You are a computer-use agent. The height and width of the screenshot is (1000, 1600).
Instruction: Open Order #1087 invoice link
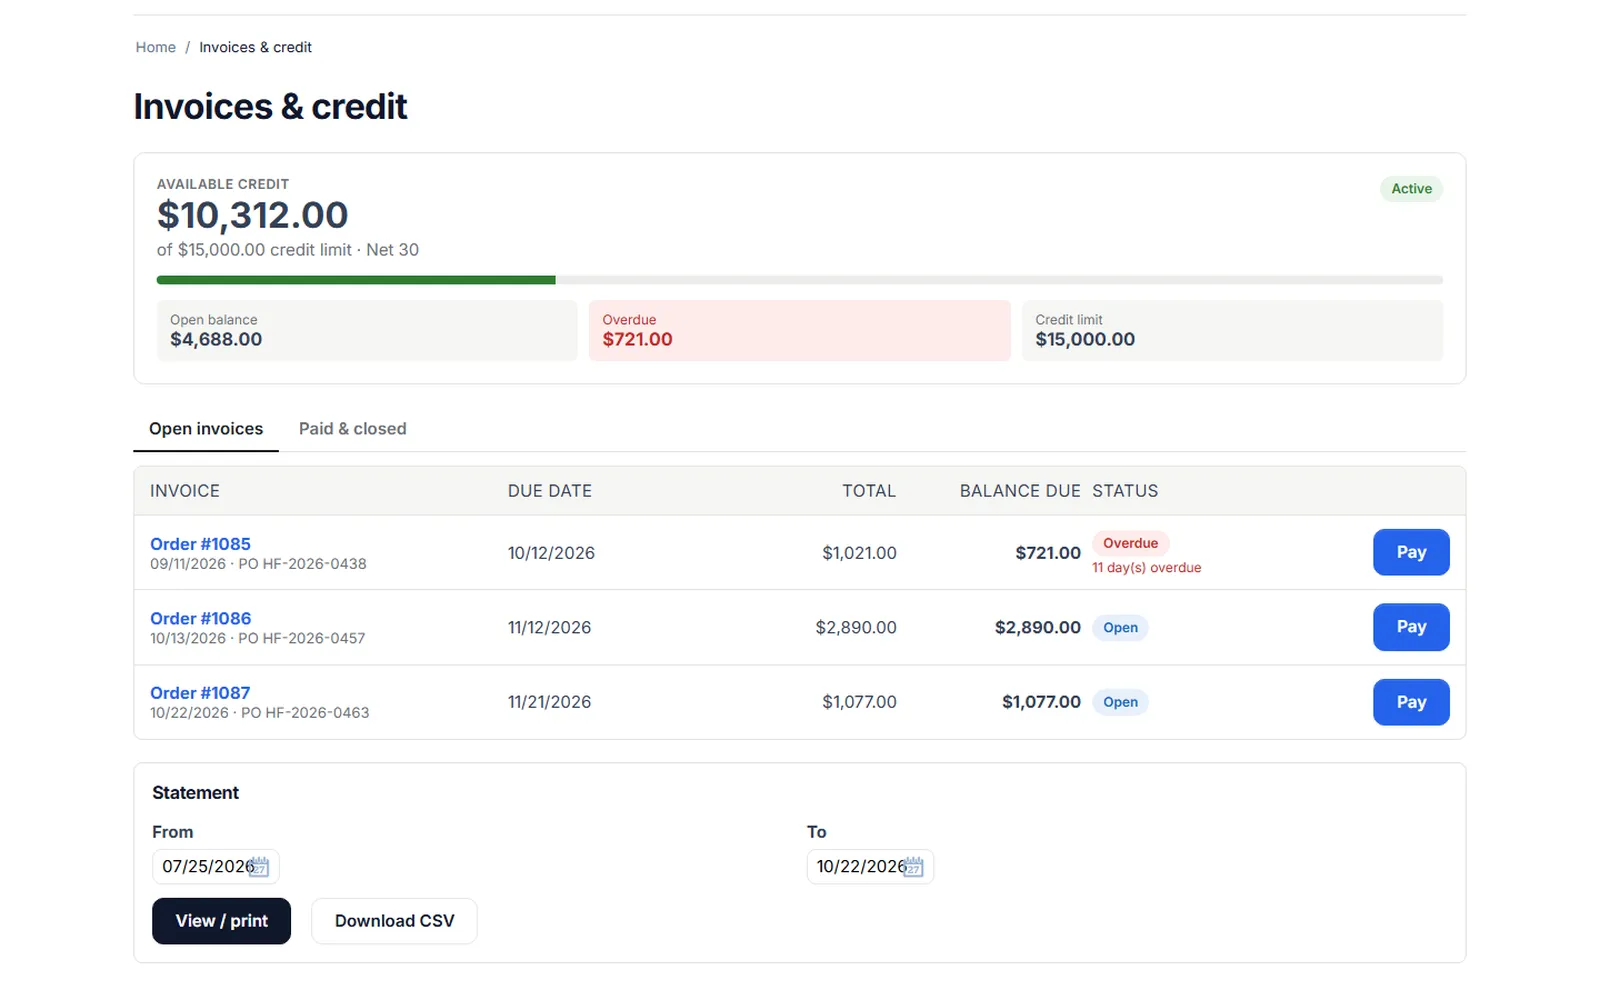tap(200, 693)
